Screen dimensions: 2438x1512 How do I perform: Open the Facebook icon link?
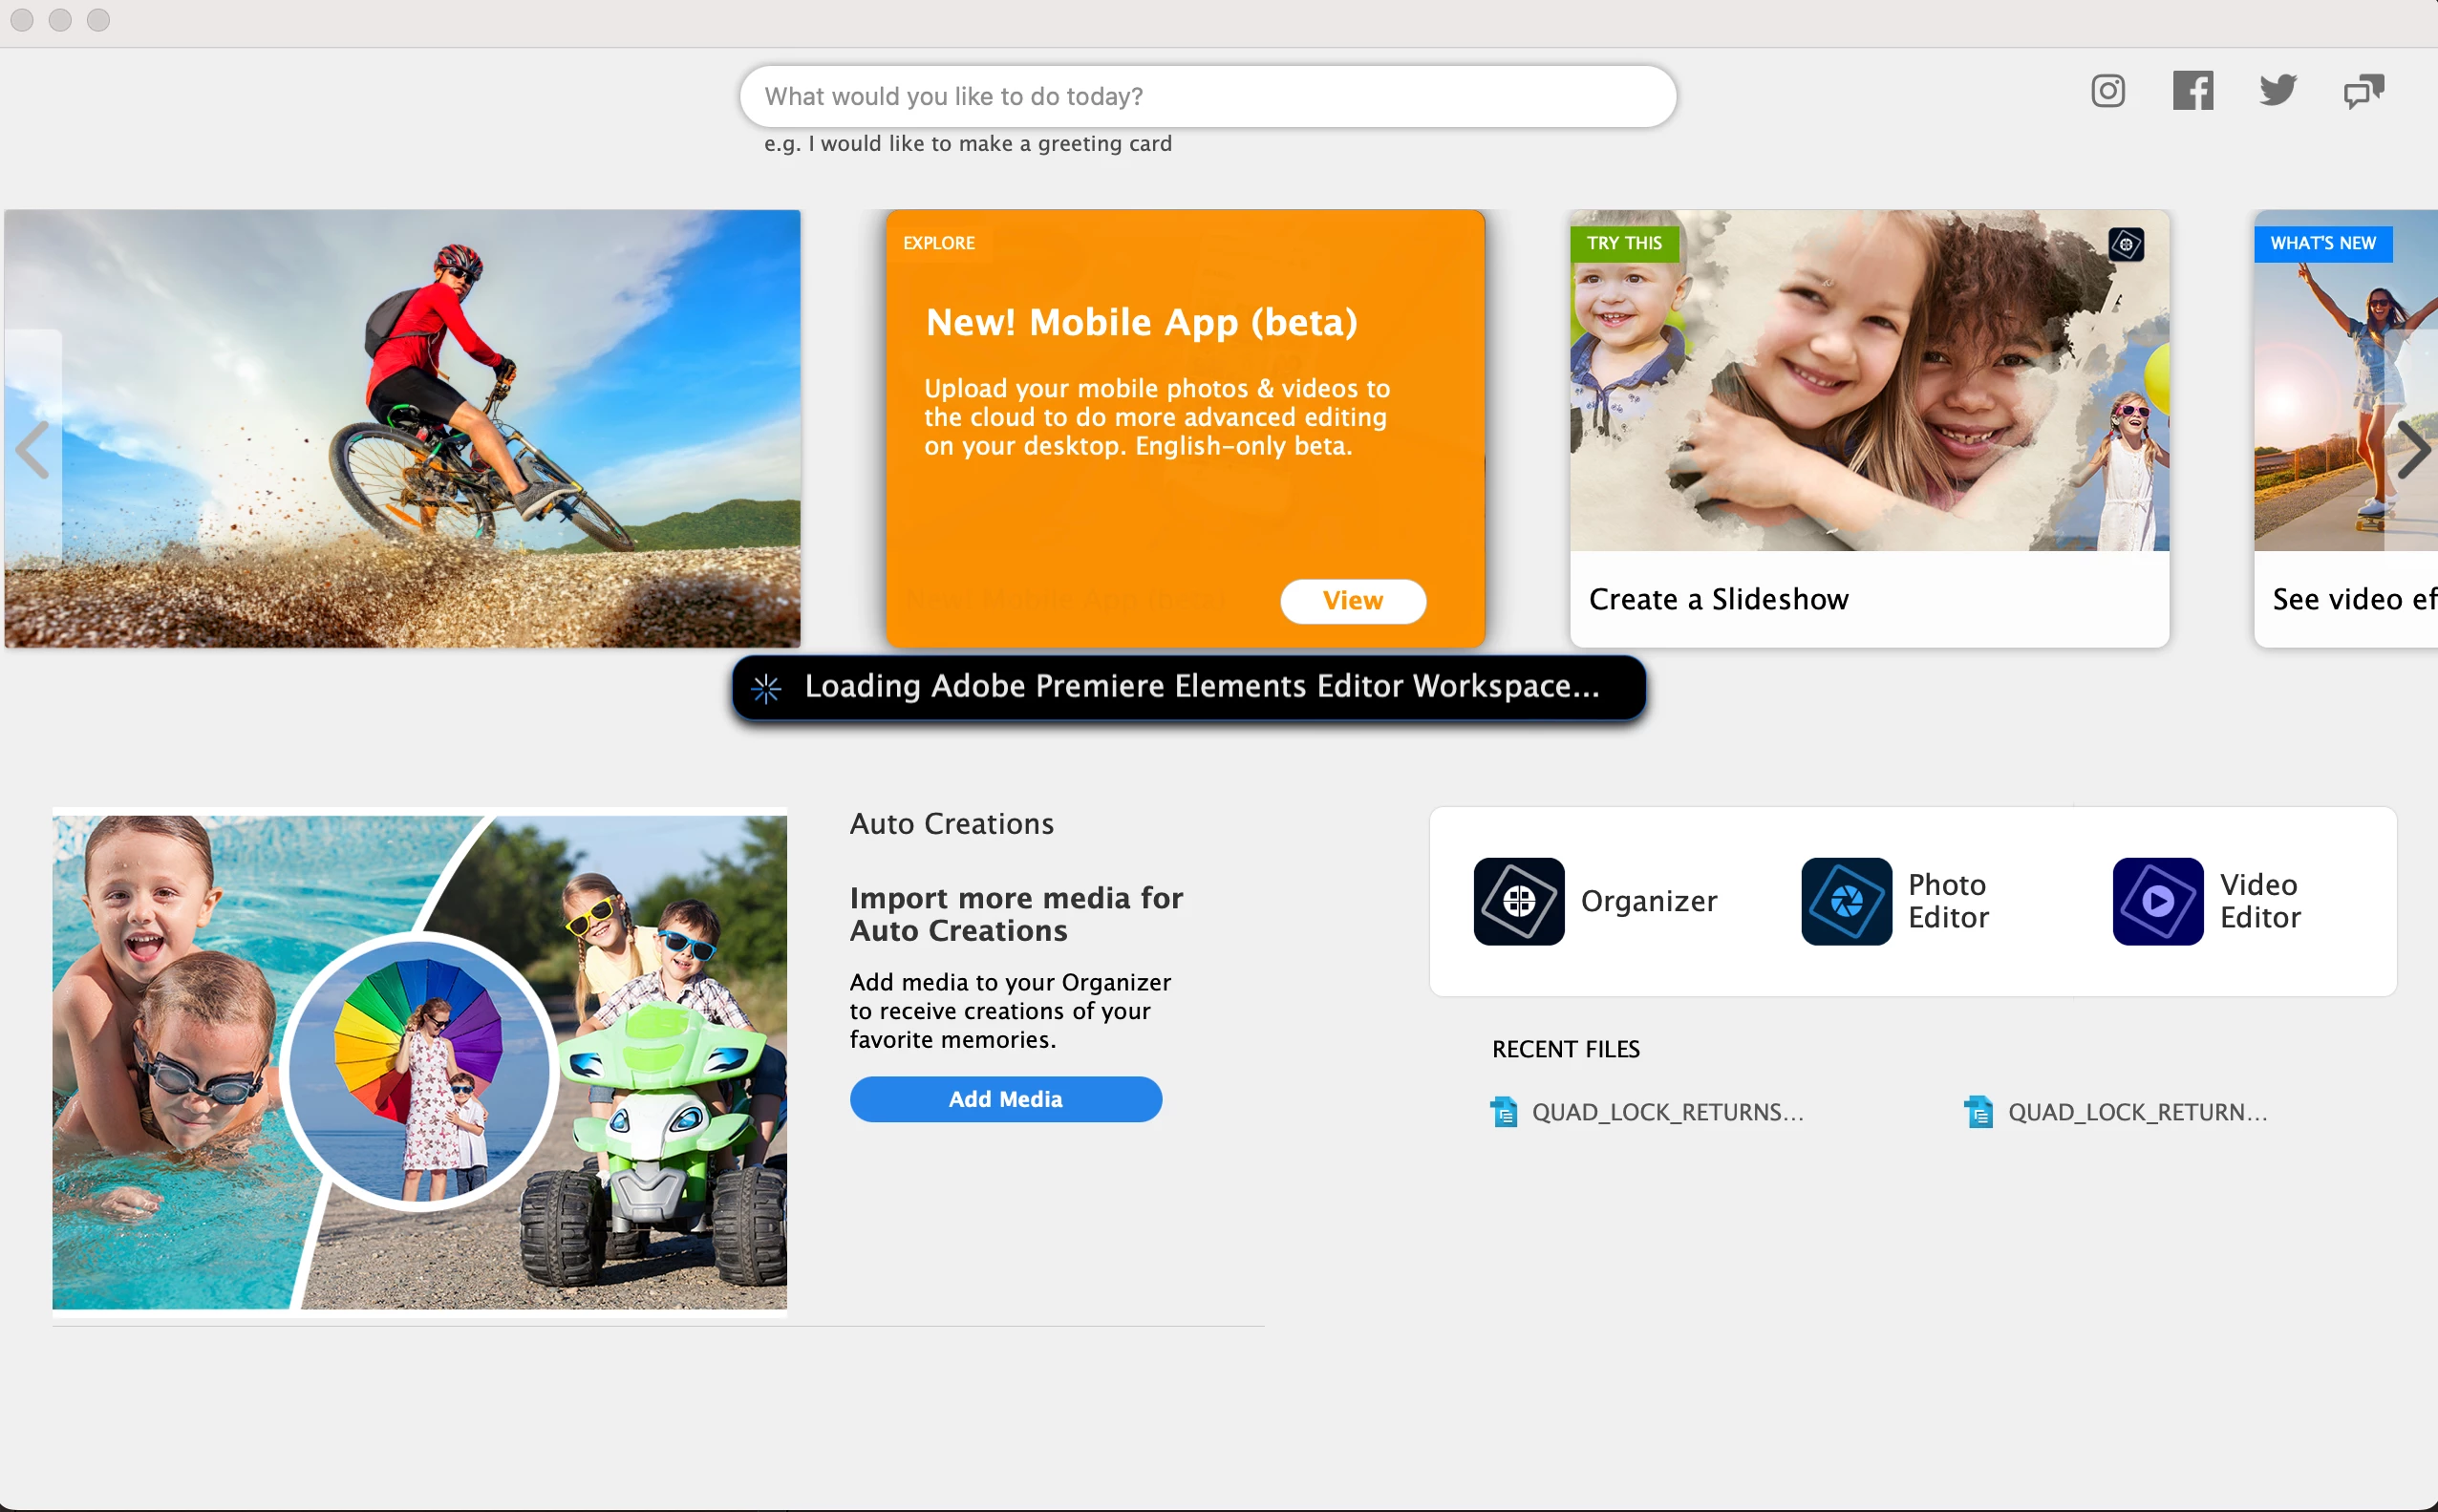(x=2192, y=91)
